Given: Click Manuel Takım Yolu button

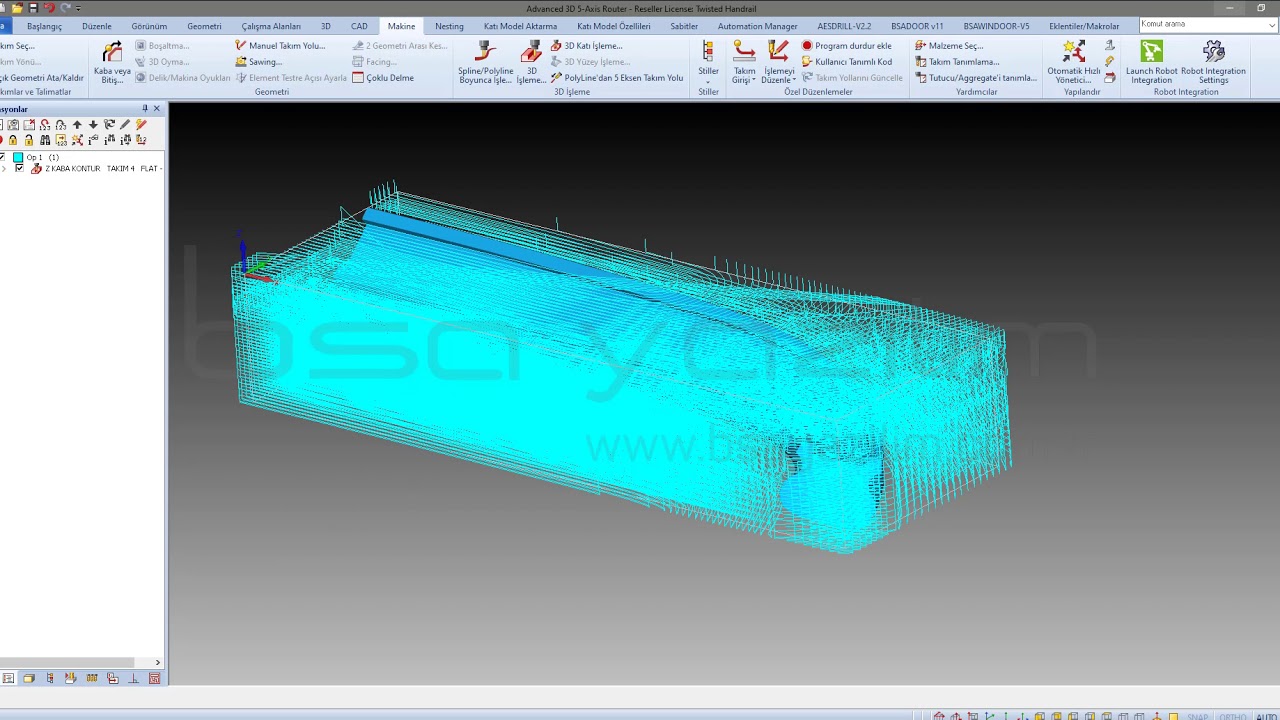Looking at the screenshot, I should coord(280,46).
